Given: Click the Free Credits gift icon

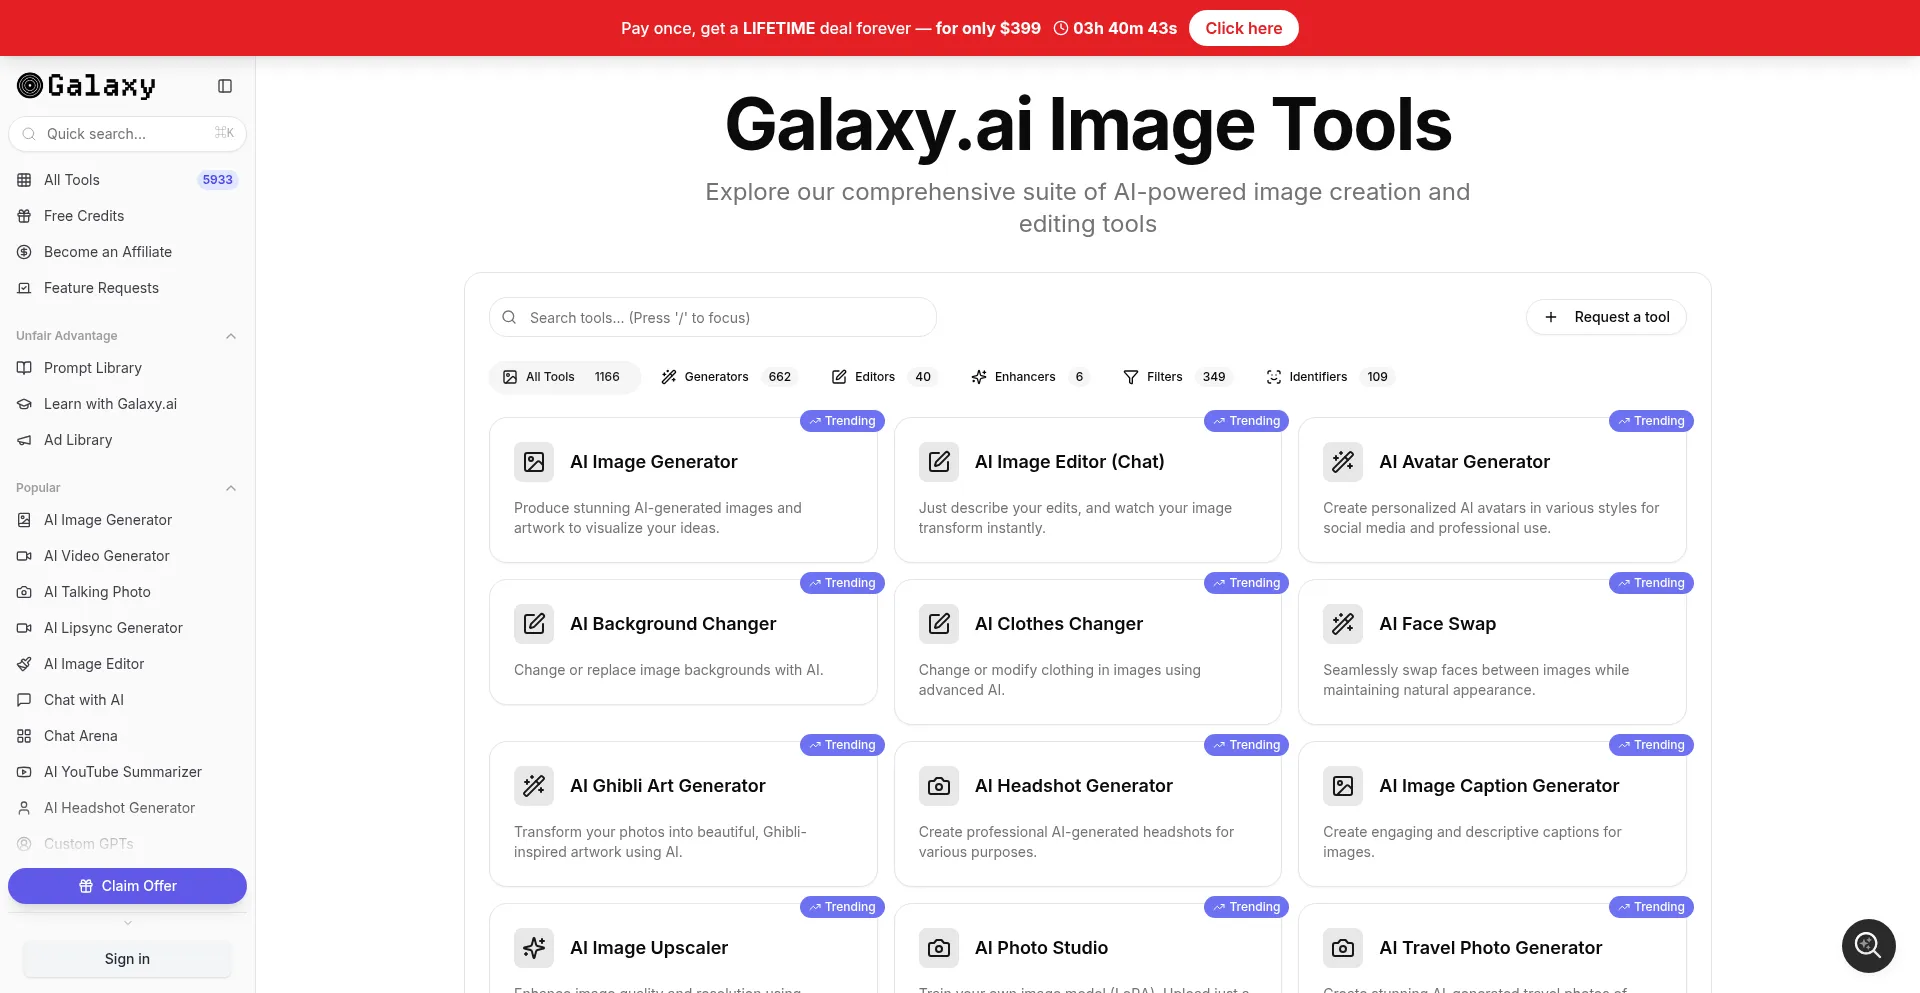Looking at the screenshot, I should tap(24, 216).
